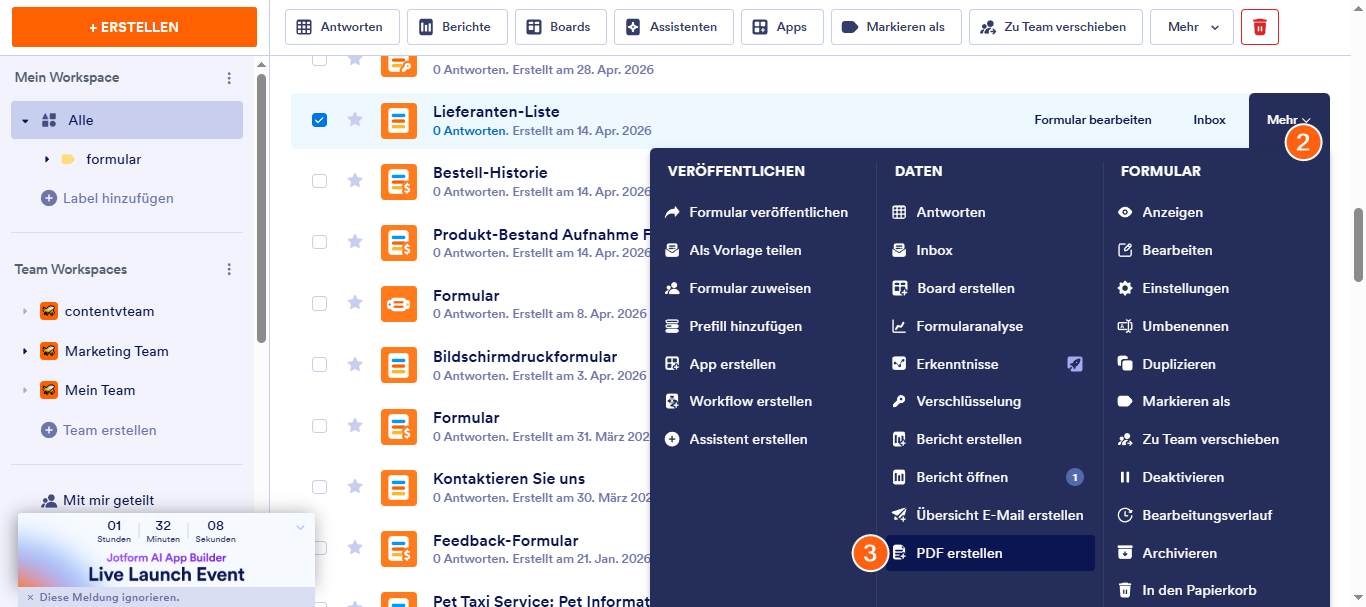Open Einstellungen menu item
Screen dimensions: 1366x607
pos(1174,288)
